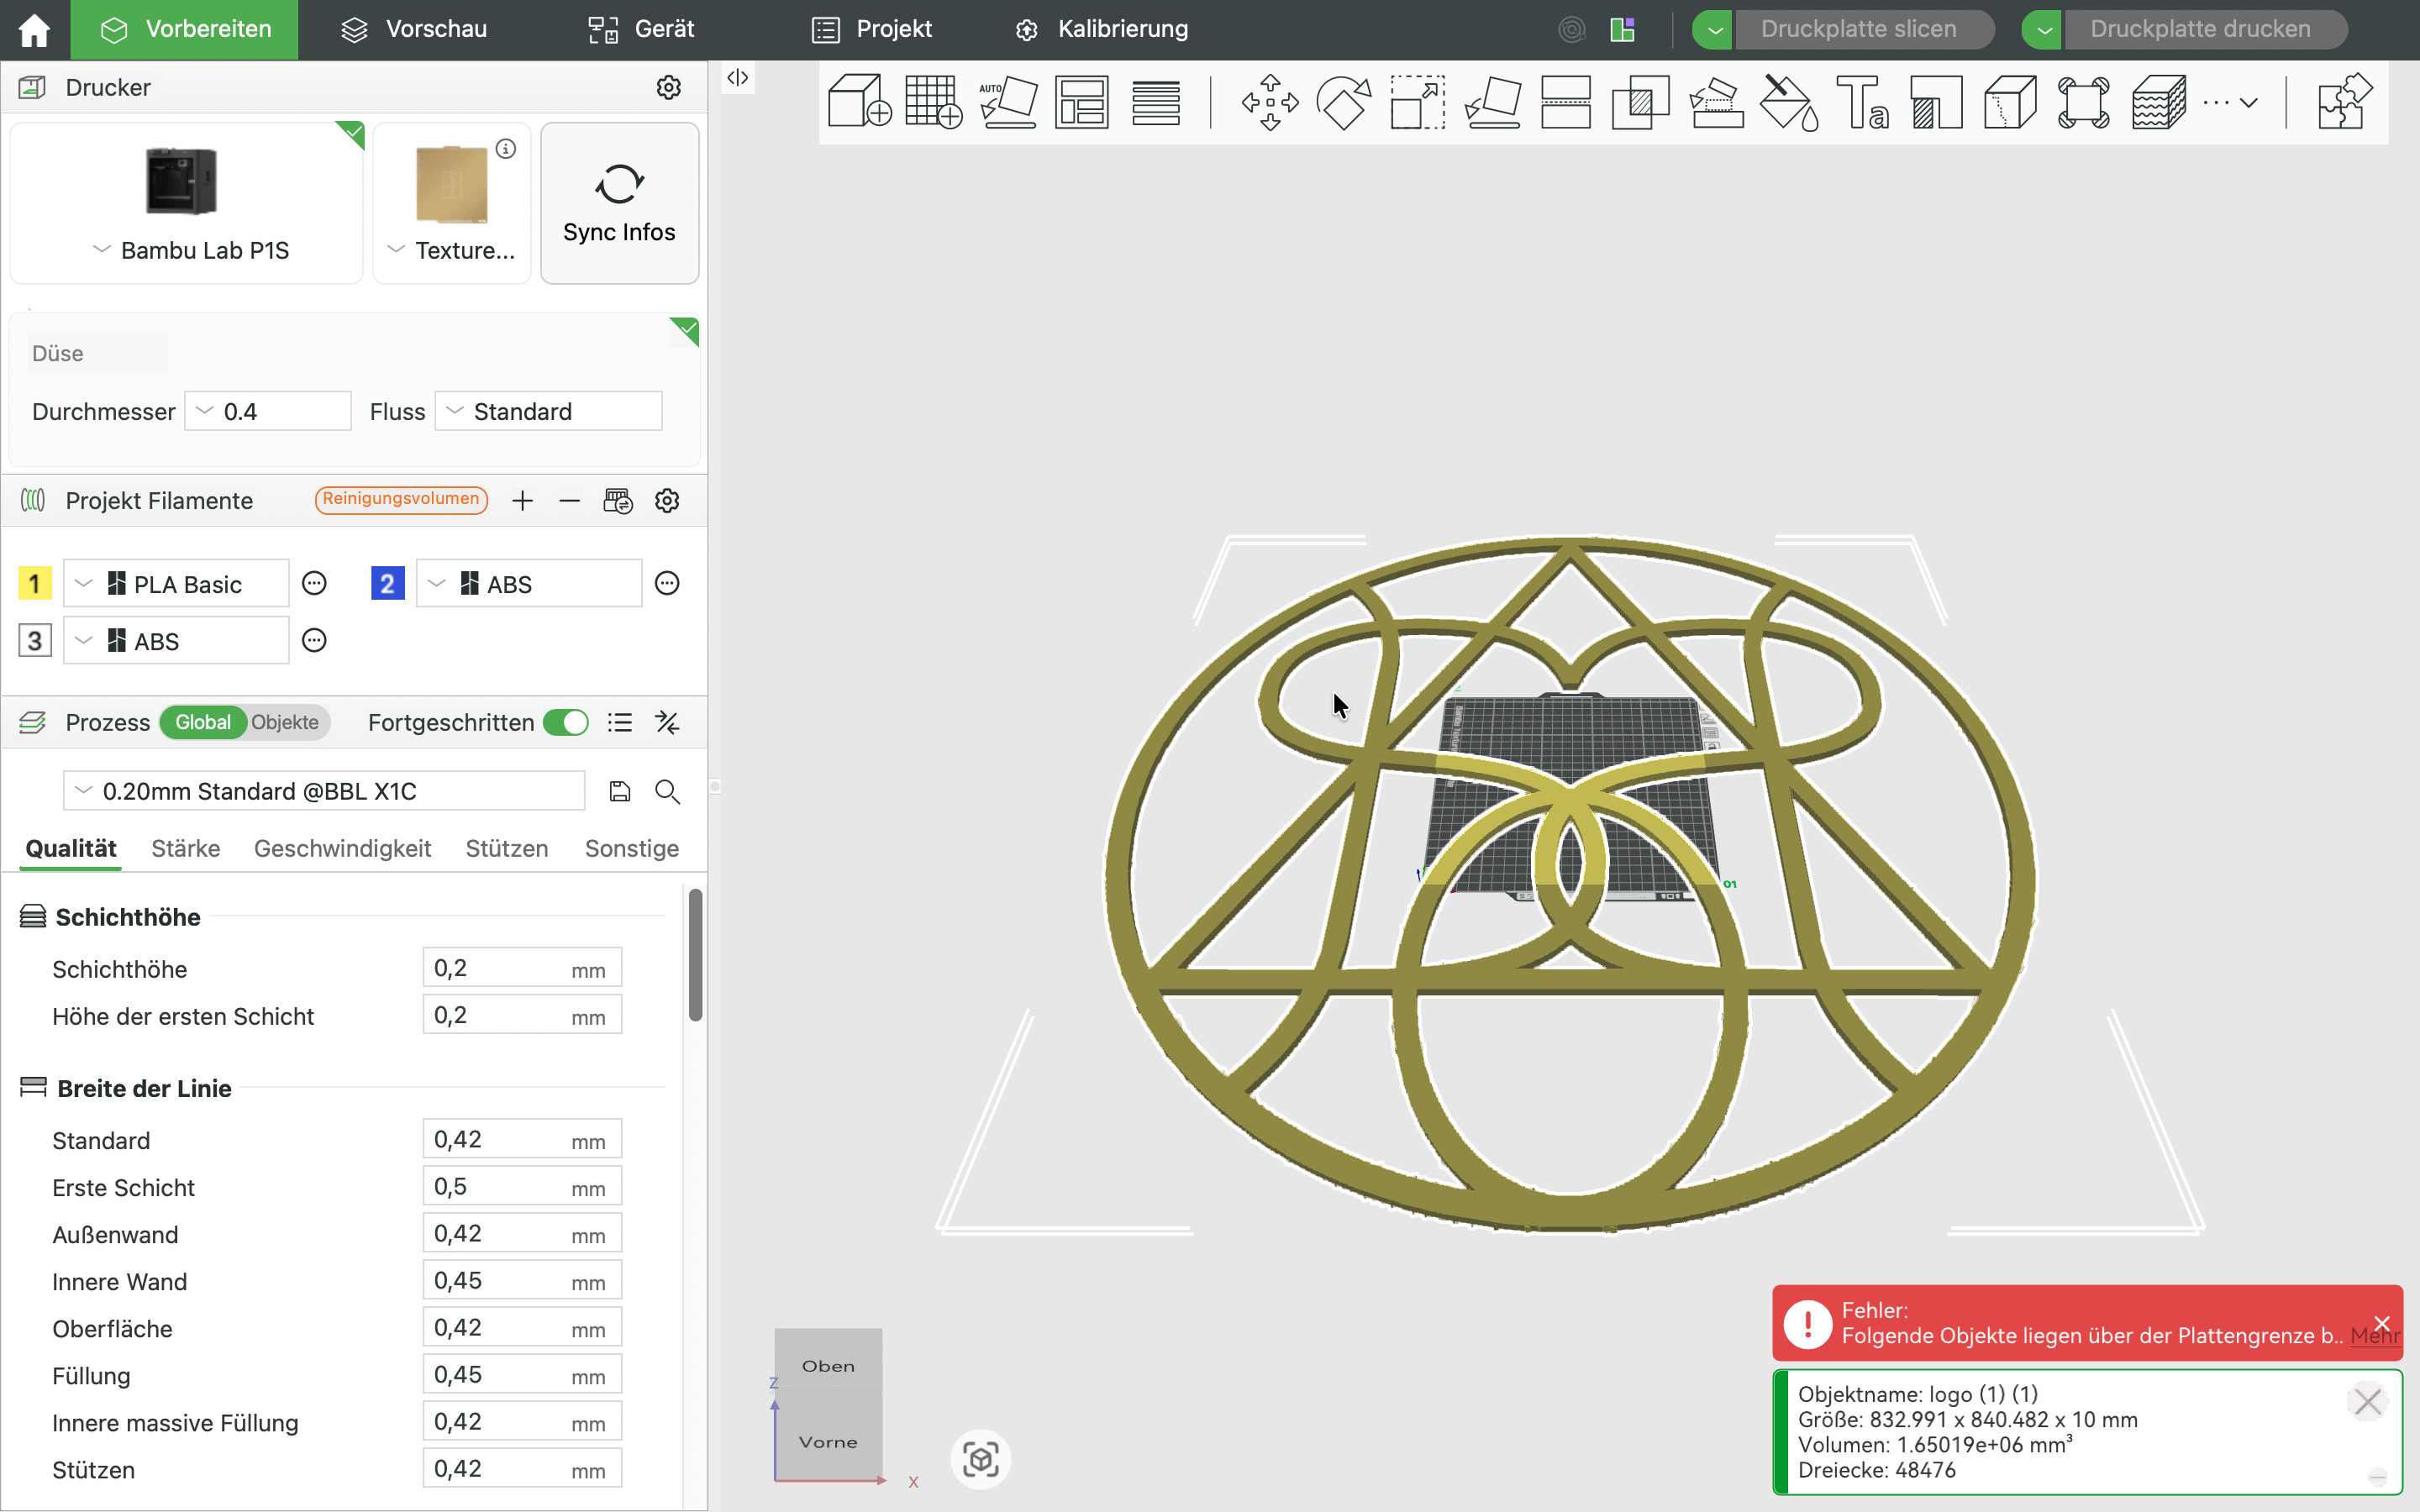Screen dimensions: 2420x1512
Task: Select the color painting bucket tool
Action: (1788, 101)
